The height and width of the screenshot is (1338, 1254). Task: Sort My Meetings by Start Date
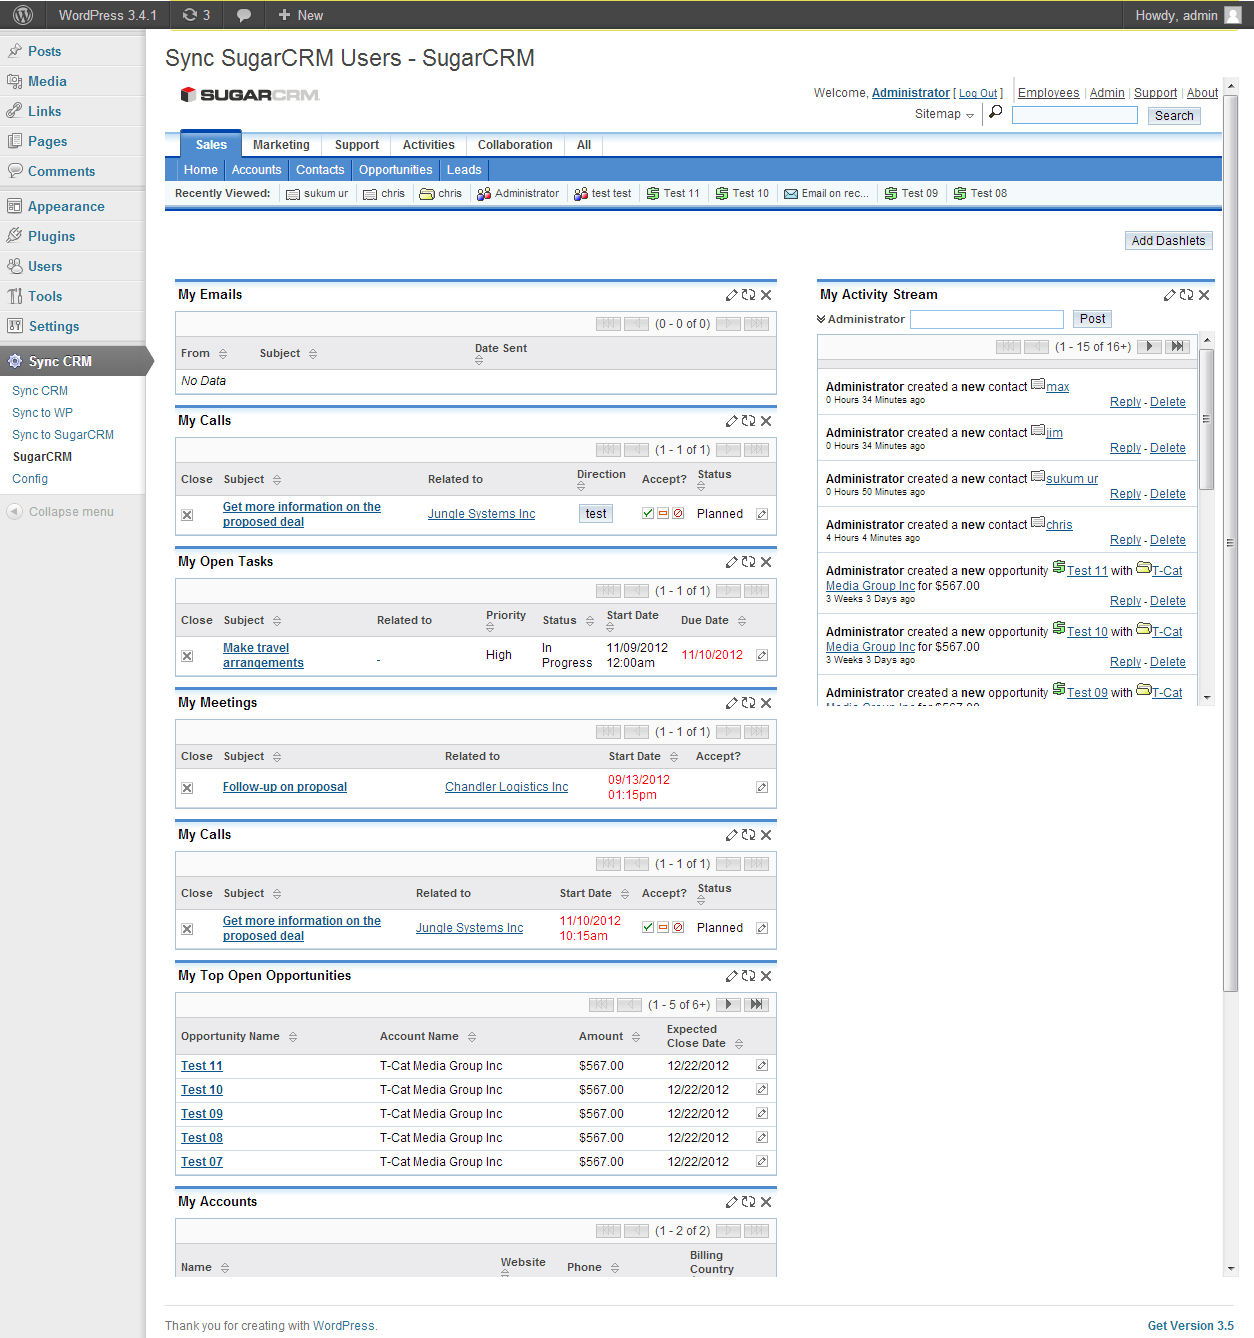(x=674, y=757)
